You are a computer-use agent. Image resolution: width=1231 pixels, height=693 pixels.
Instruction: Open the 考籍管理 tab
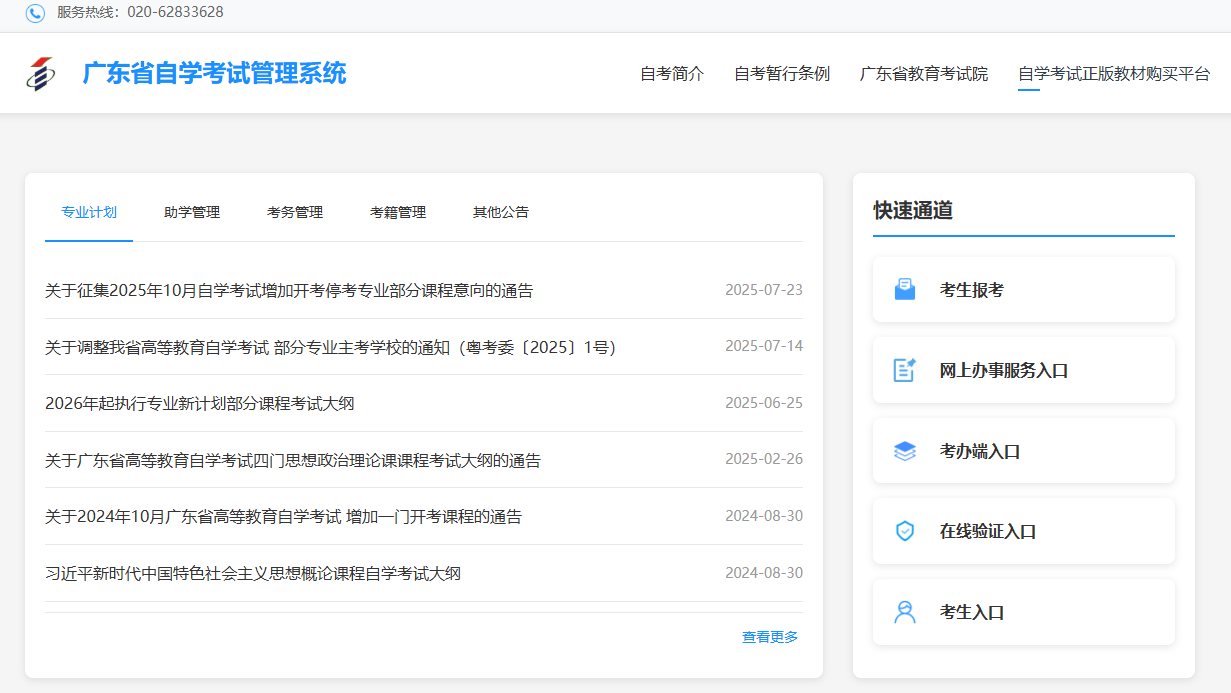(398, 212)
